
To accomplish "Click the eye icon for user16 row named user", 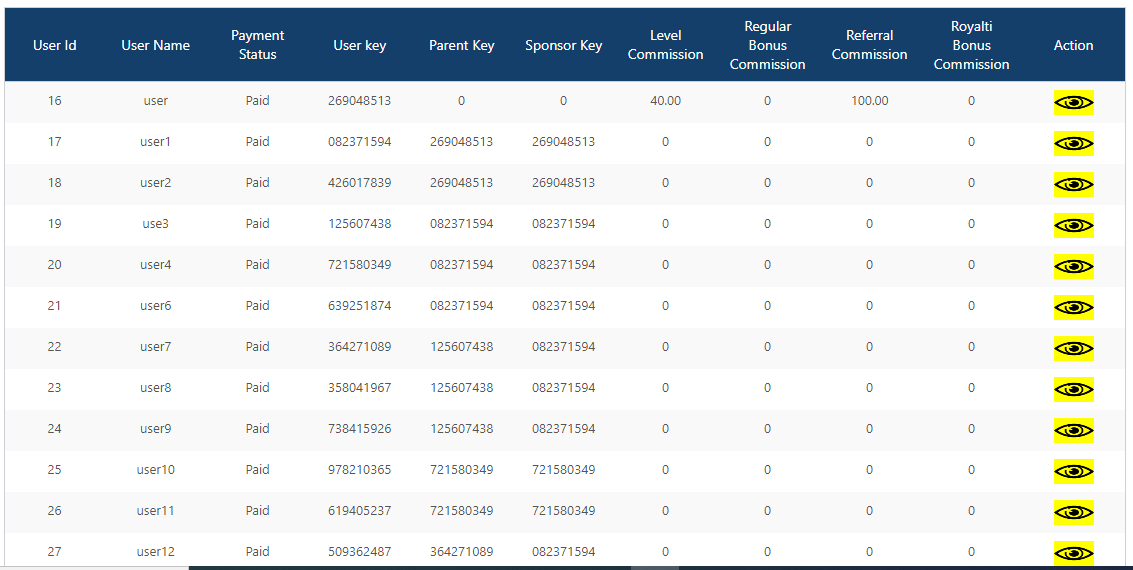I will tap(1073, 103).
